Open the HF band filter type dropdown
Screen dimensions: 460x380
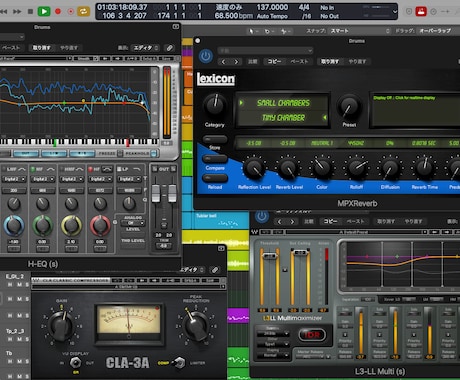pyautogui.click(x=100, y=179)
